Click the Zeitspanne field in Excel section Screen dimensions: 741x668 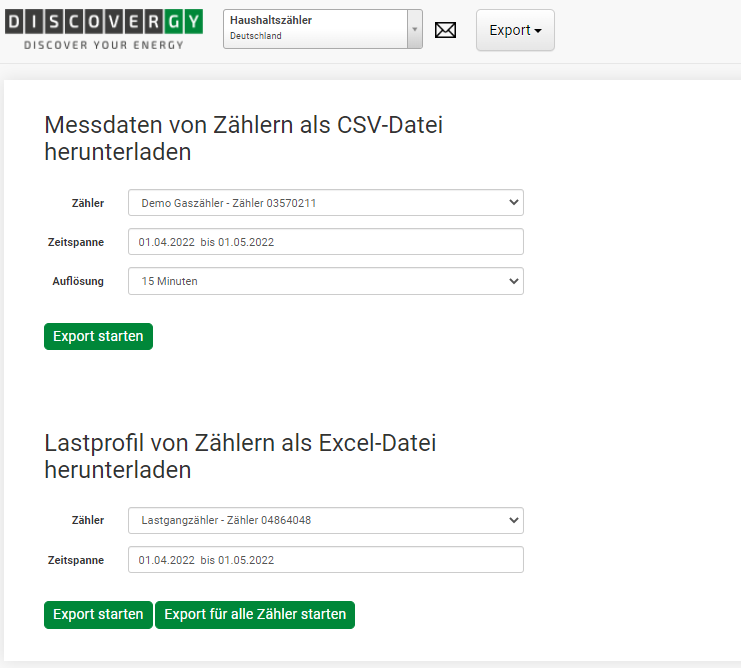[325, 560]
